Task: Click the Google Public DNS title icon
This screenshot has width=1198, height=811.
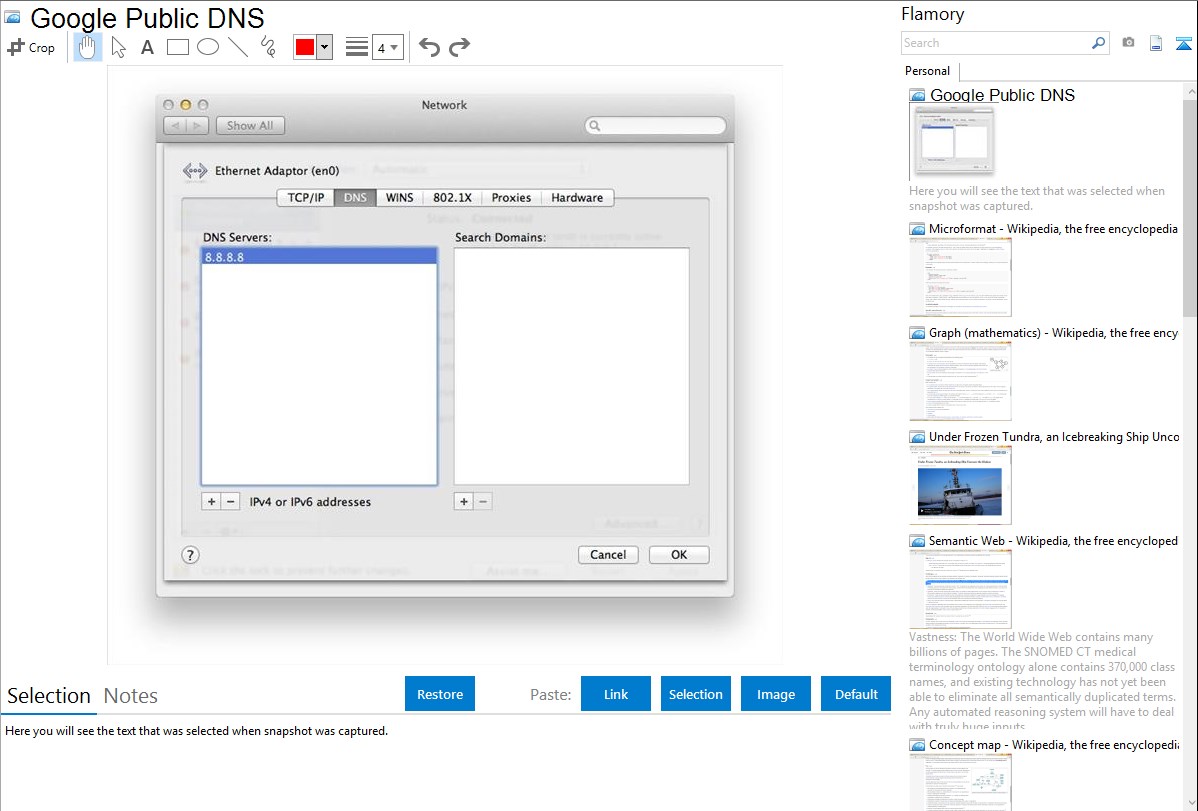Action: [12, 17]
